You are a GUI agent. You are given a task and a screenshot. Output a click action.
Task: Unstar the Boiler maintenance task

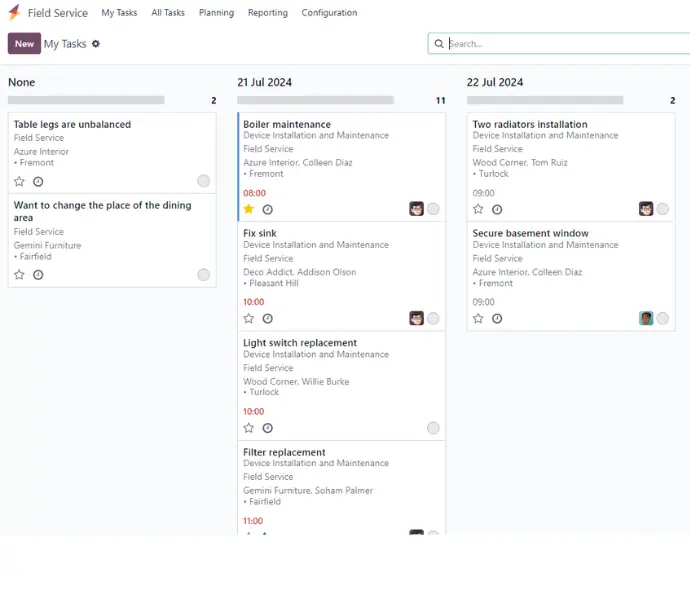(x=249, y=209)
